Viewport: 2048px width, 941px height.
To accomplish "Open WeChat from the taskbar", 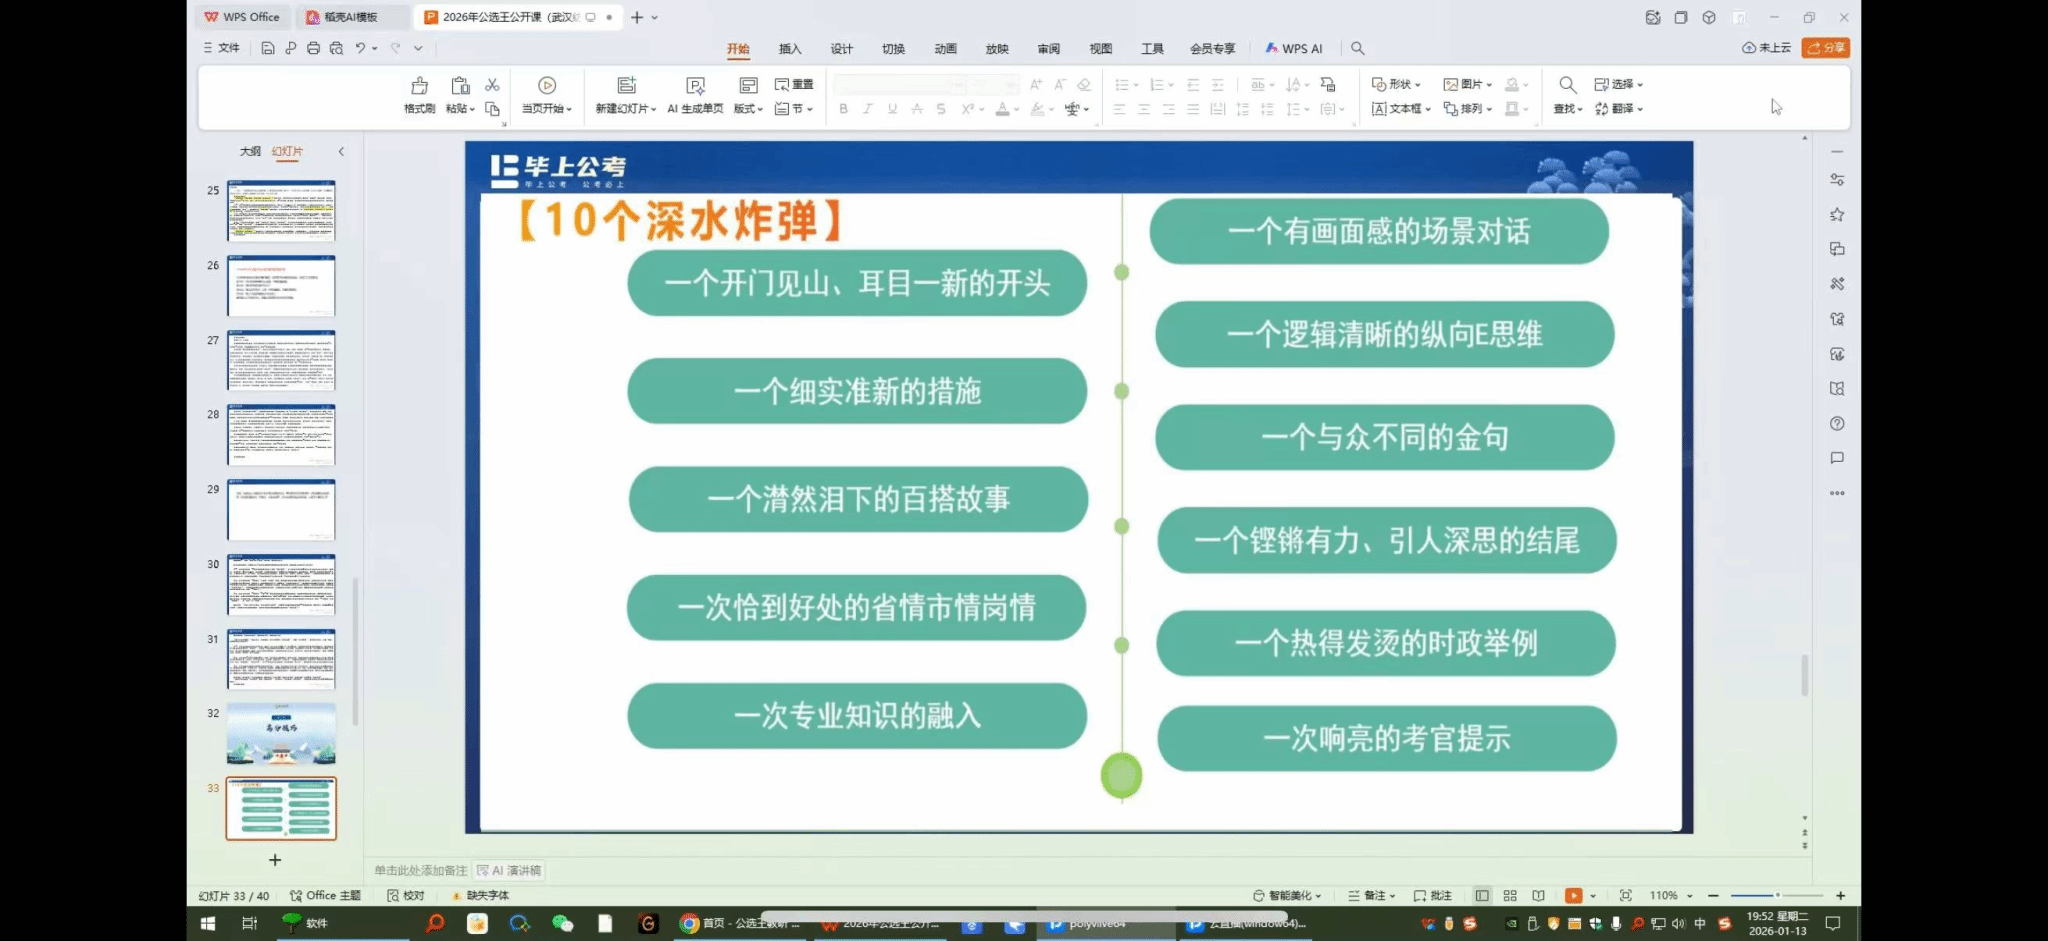I will pos(562,924).
